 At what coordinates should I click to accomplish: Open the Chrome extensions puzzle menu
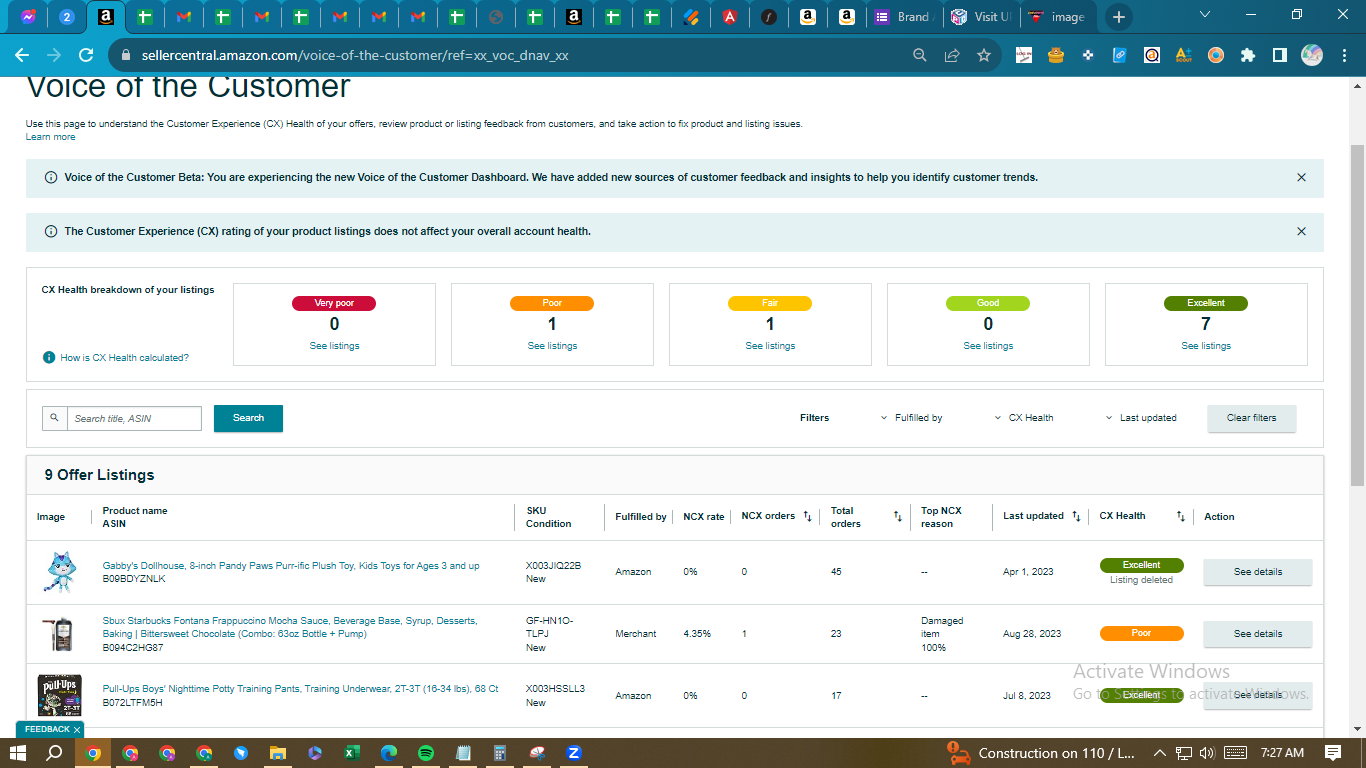click(1247, 56)
